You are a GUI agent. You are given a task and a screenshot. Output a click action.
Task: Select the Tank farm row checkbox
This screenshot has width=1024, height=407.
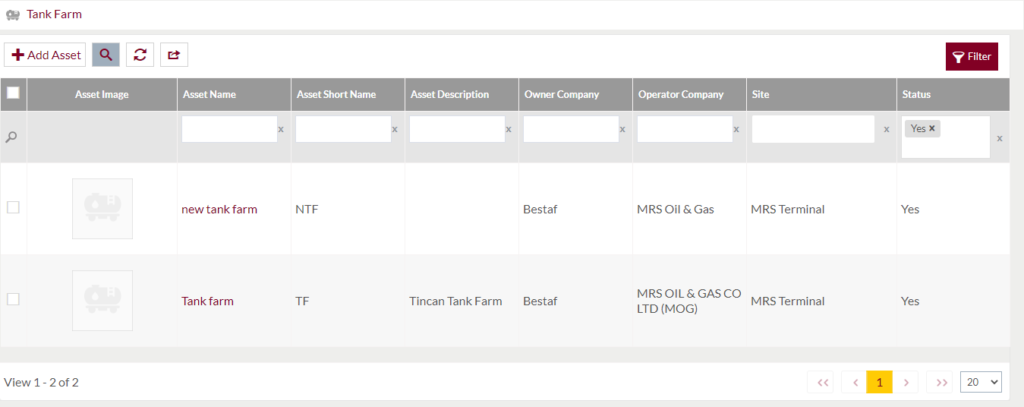pyautogui.click(x=13, y=299)
